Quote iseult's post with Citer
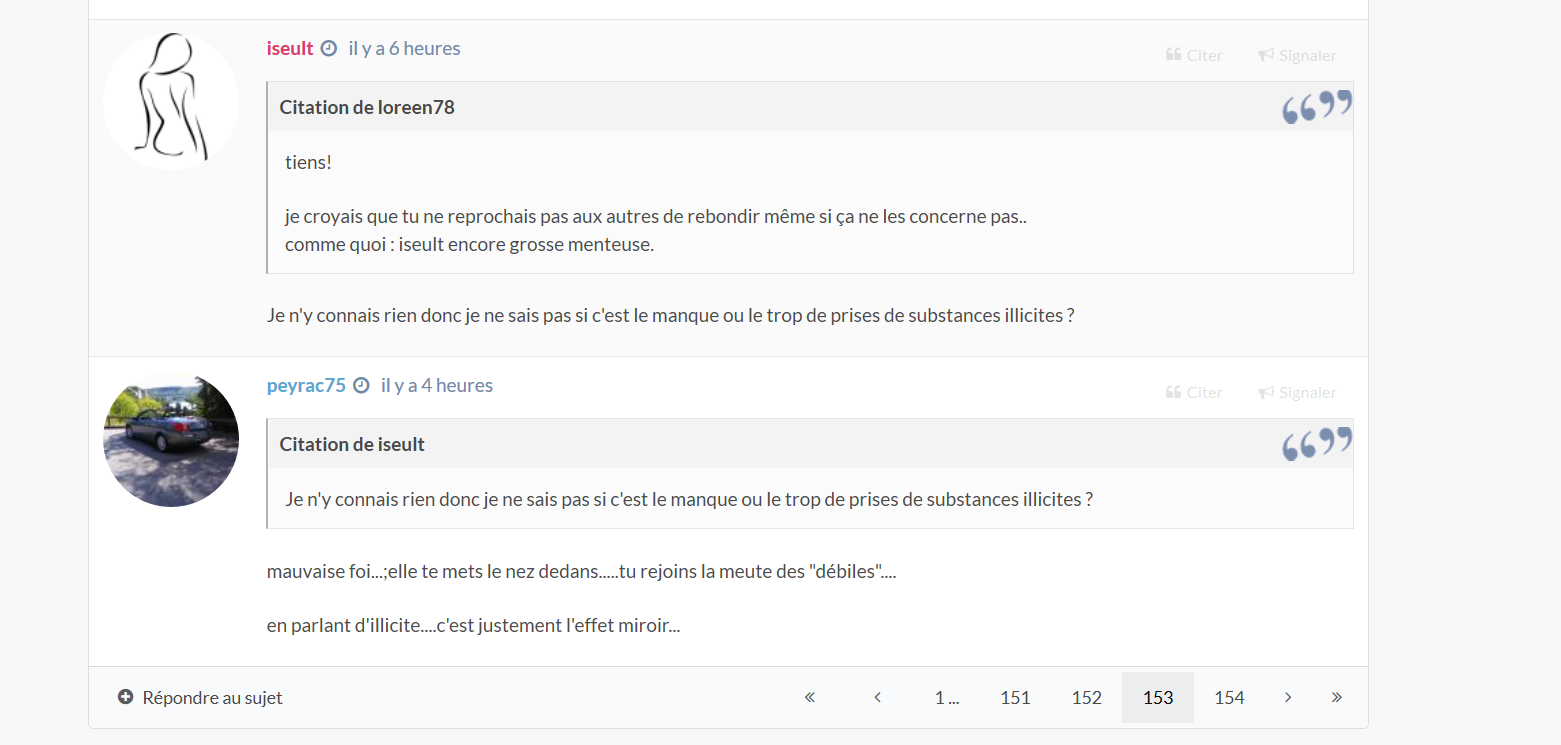This screenshot has height=745, width=1561. pyautogui.click(x=1194, y=55)
